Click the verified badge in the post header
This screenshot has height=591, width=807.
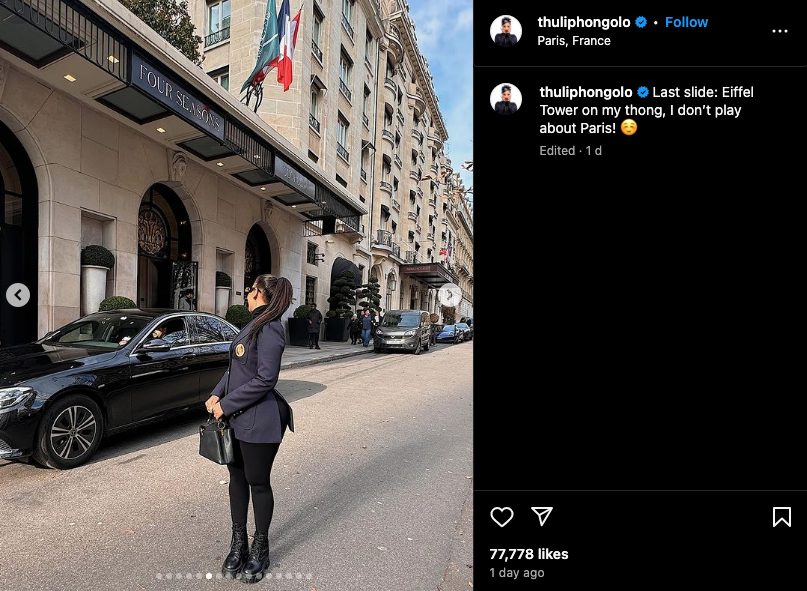click(x=641, y=22)
